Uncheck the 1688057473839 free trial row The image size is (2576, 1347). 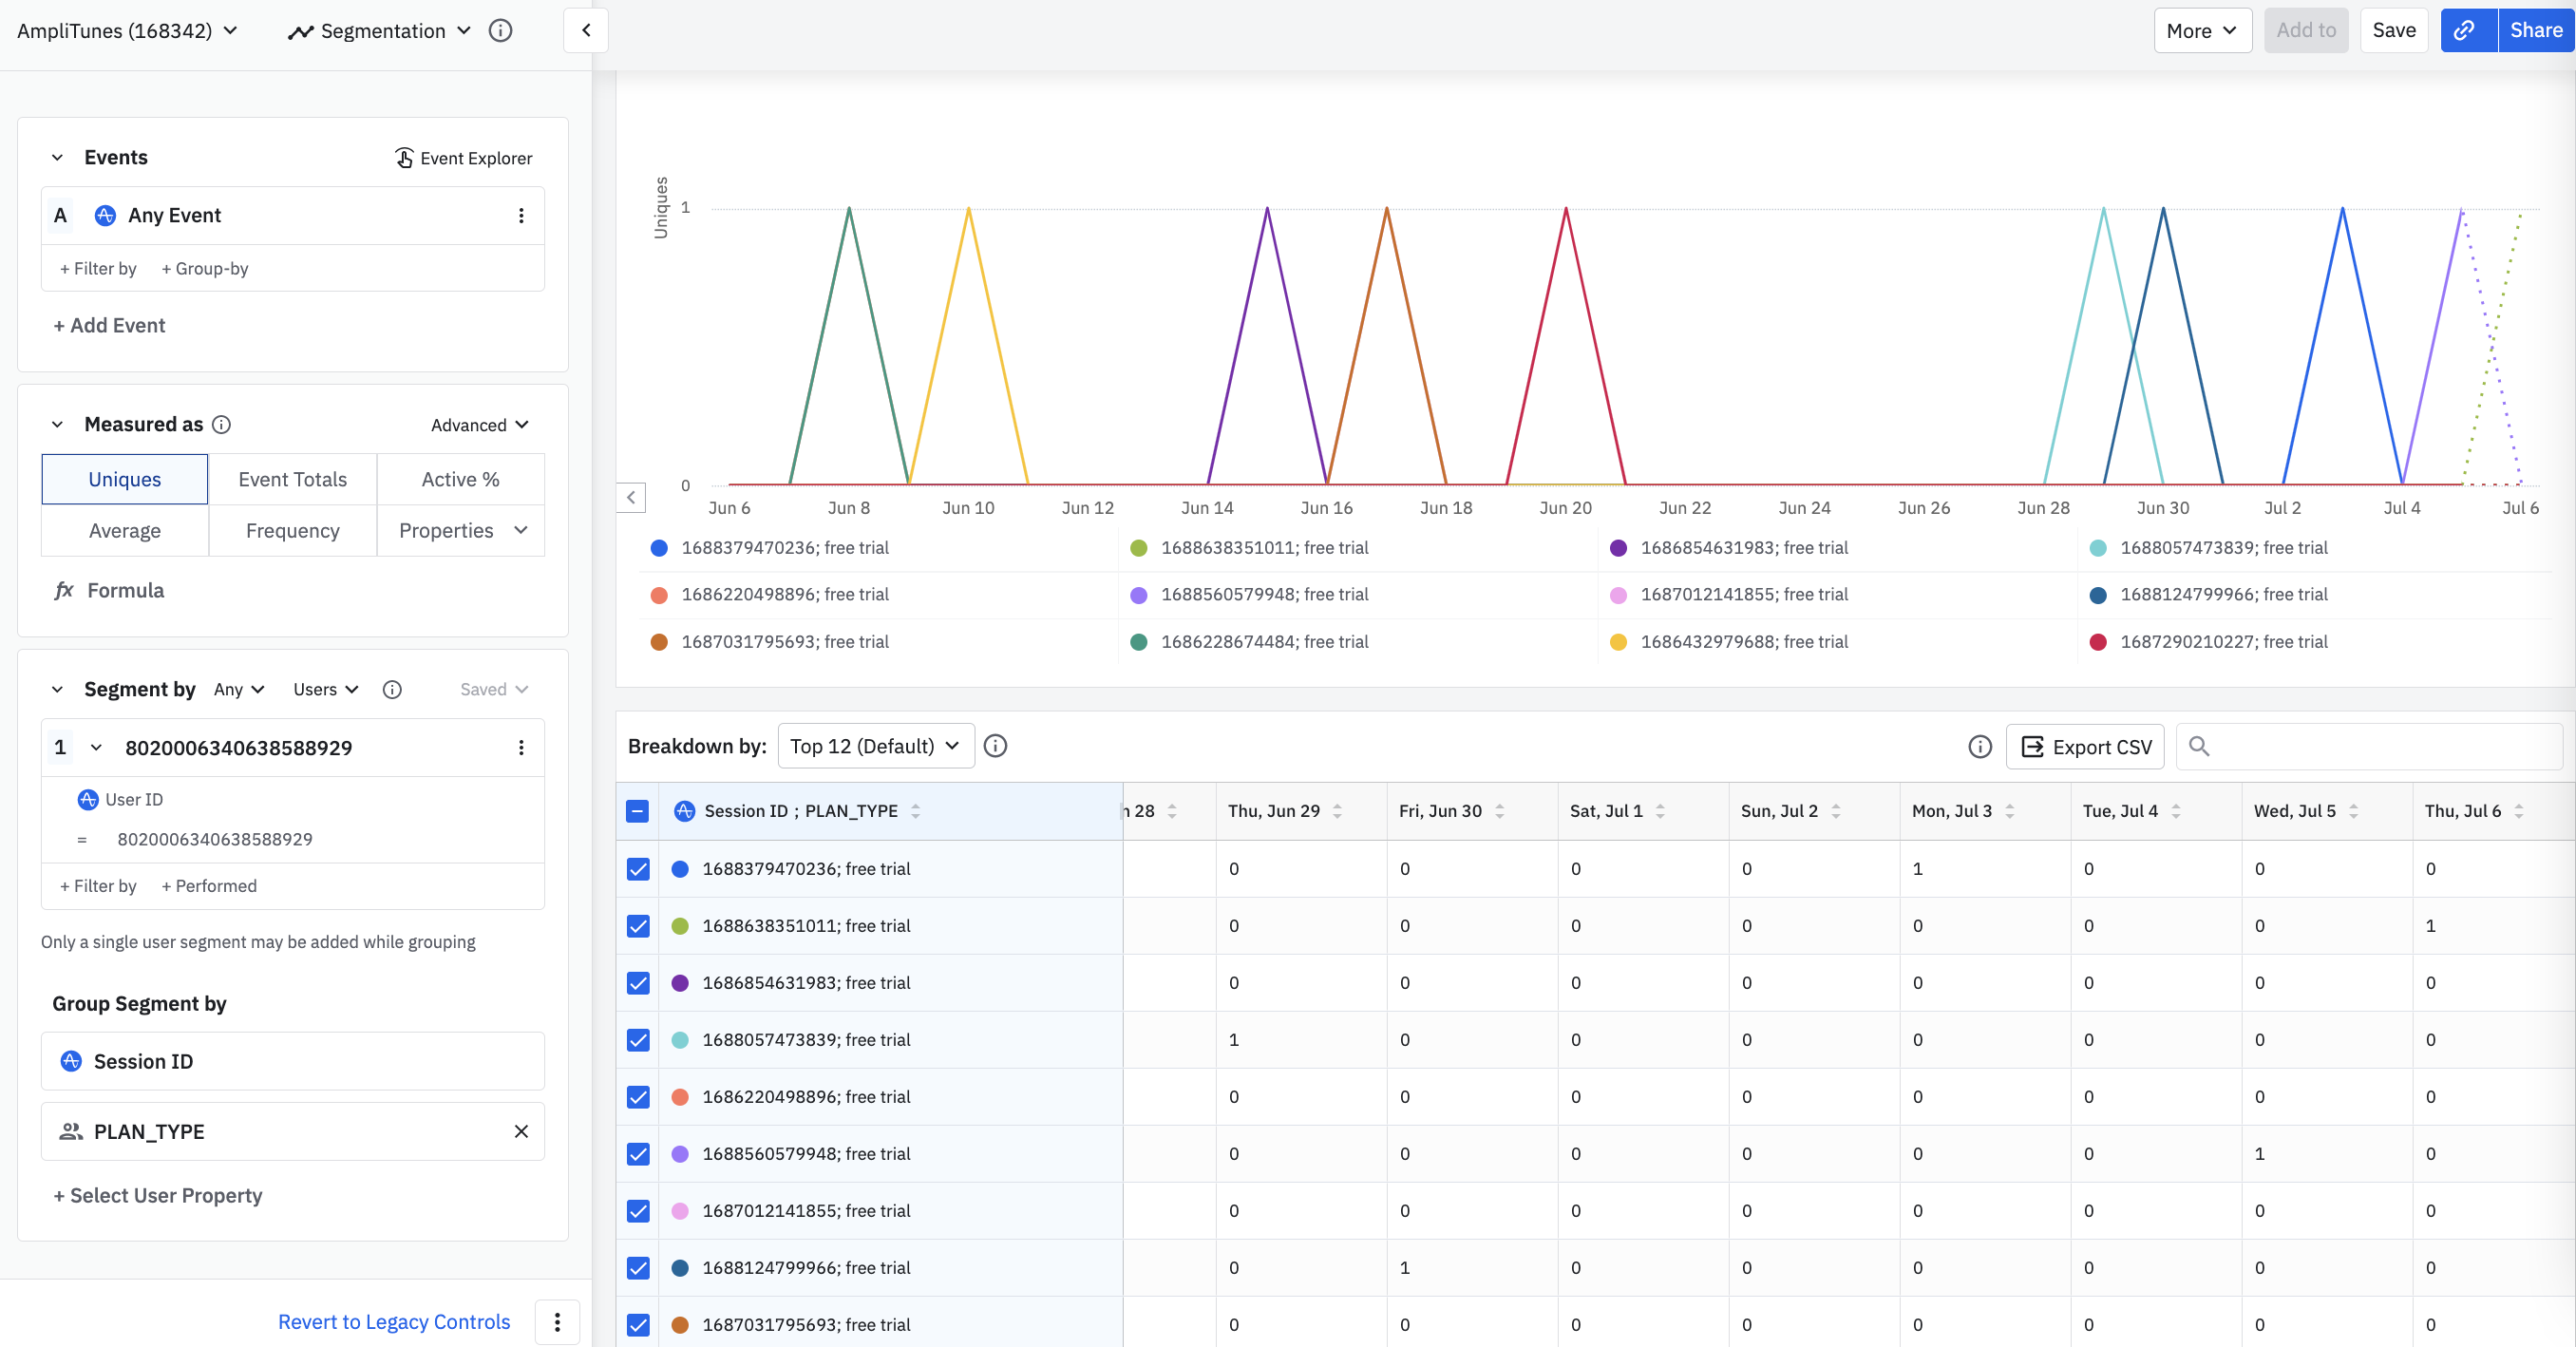click(x=638, y=1039)
